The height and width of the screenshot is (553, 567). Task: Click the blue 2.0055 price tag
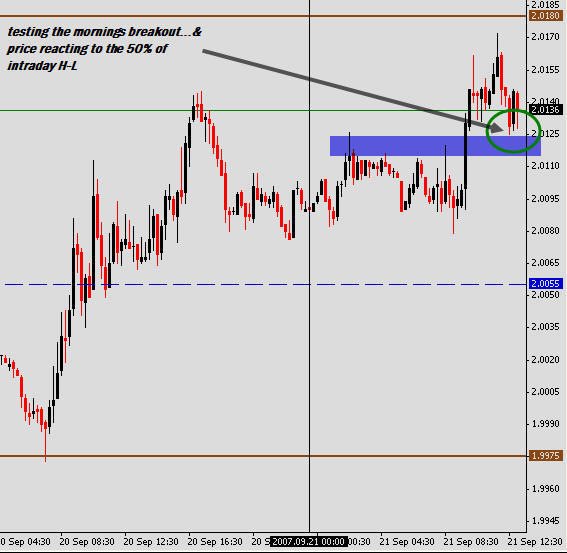point(546,284)
